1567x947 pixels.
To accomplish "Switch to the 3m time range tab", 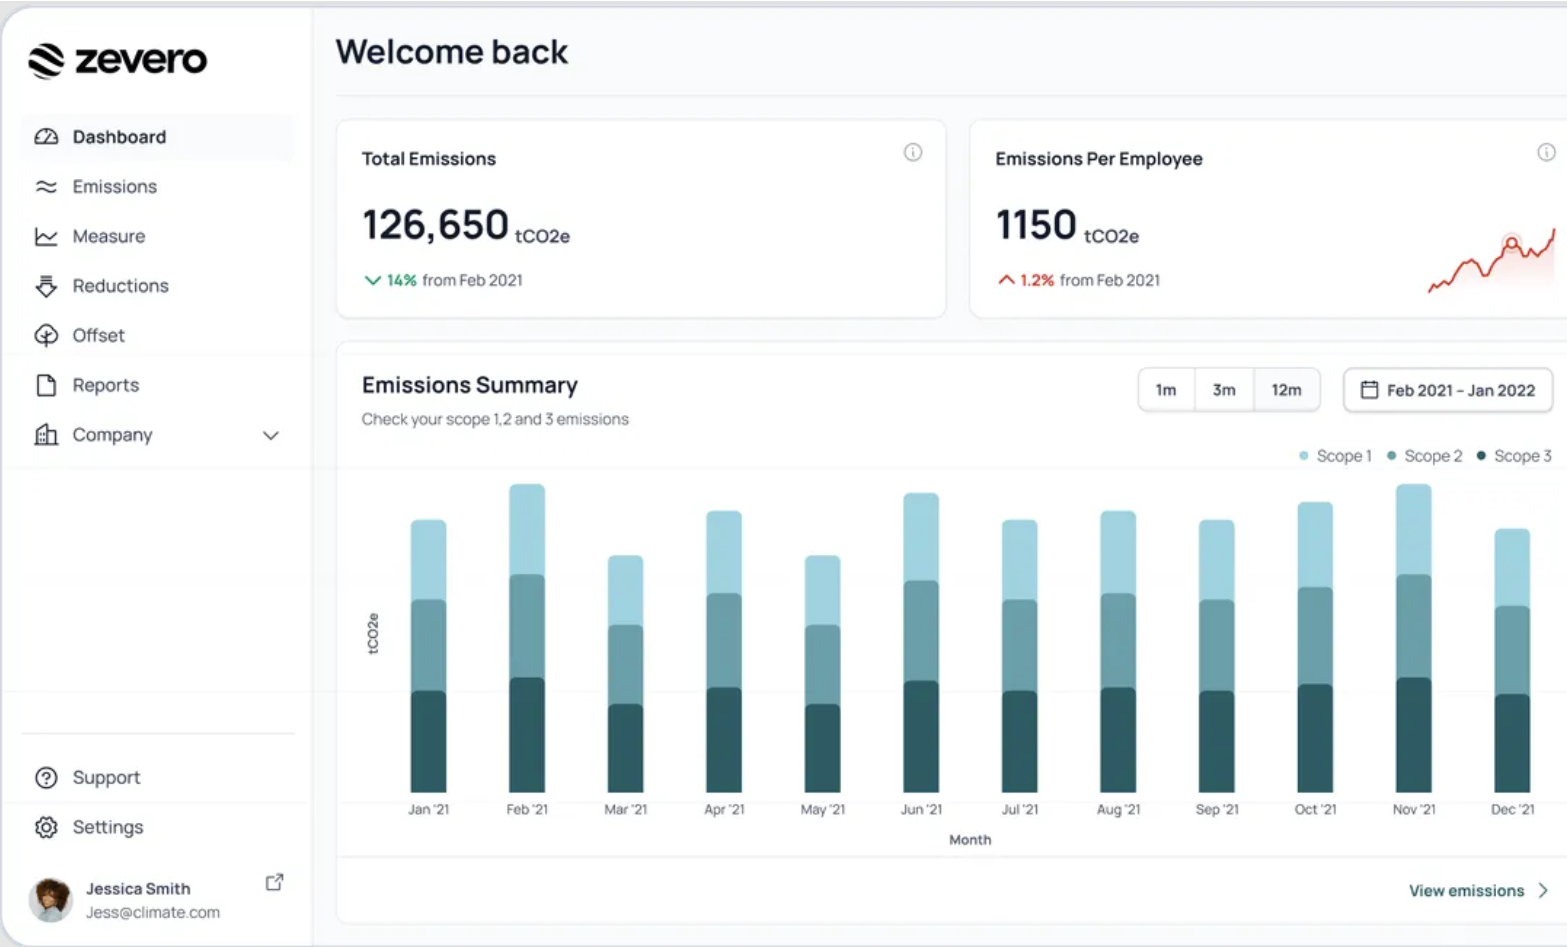I will coord(1225,390).
